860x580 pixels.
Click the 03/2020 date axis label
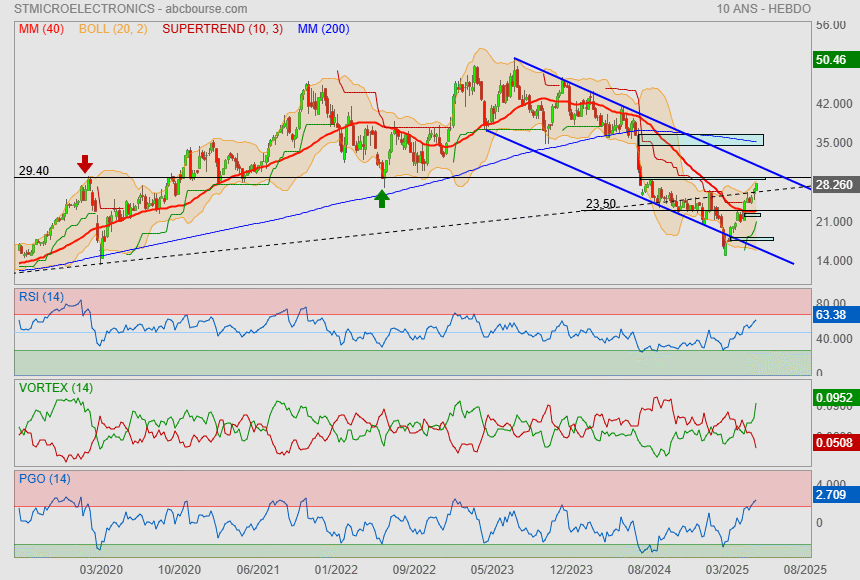101,570
